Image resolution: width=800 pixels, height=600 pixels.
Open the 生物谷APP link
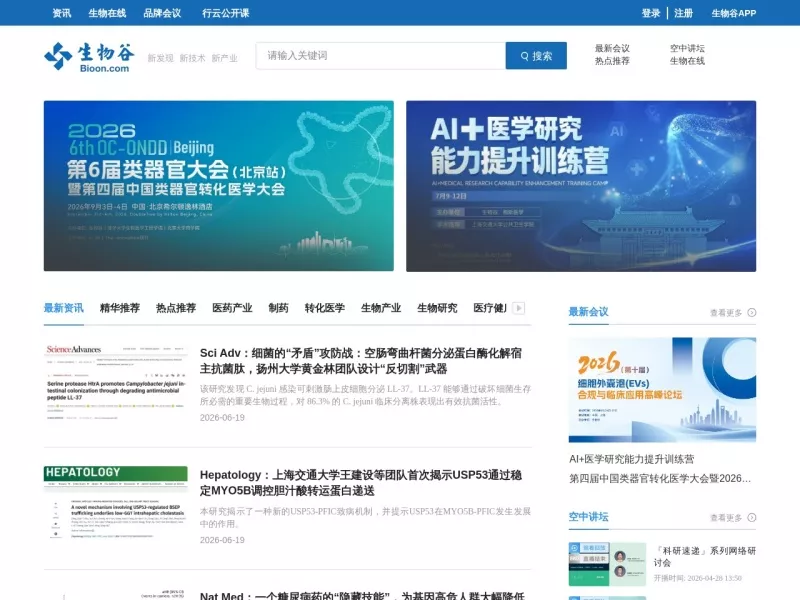point(734,13)
